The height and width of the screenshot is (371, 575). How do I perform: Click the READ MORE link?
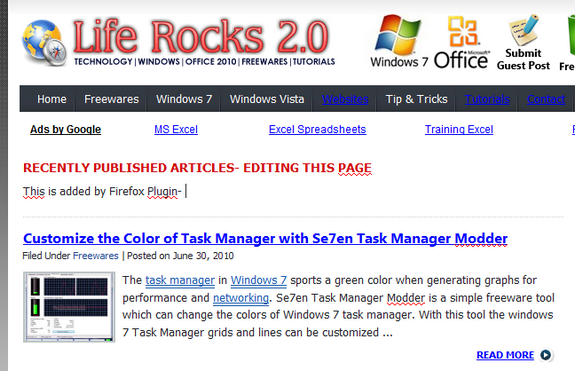pos(505,355)
